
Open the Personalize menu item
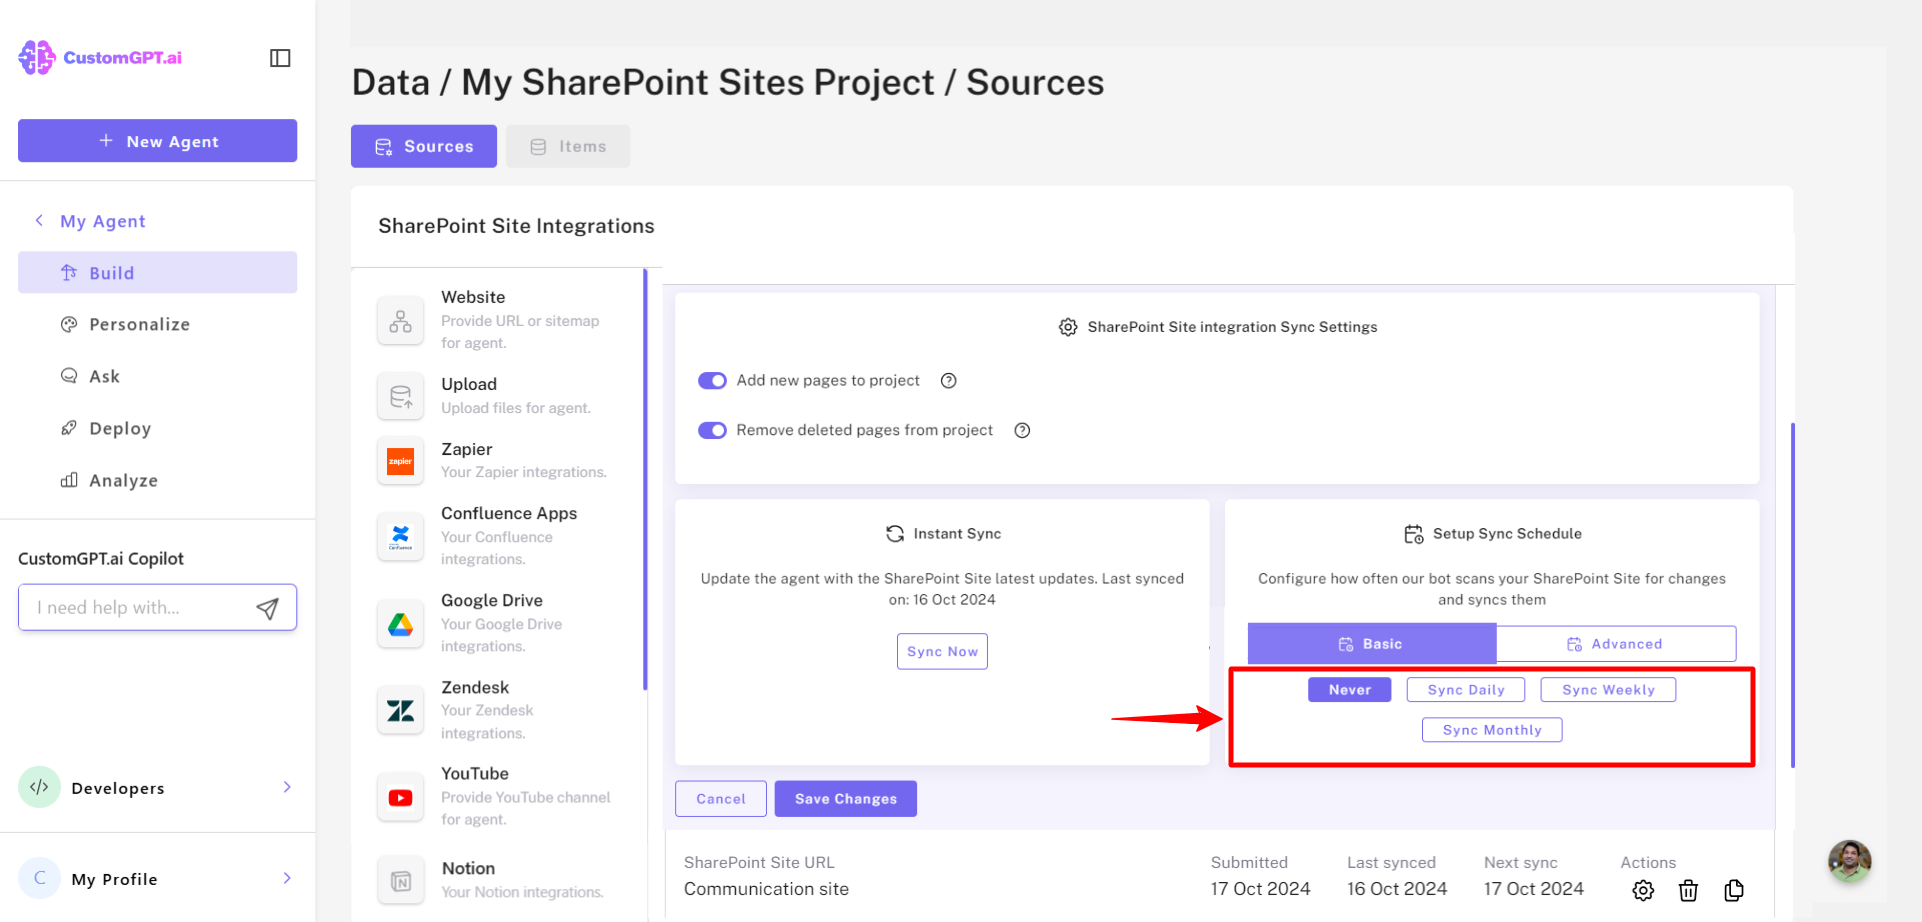[157, 324]
